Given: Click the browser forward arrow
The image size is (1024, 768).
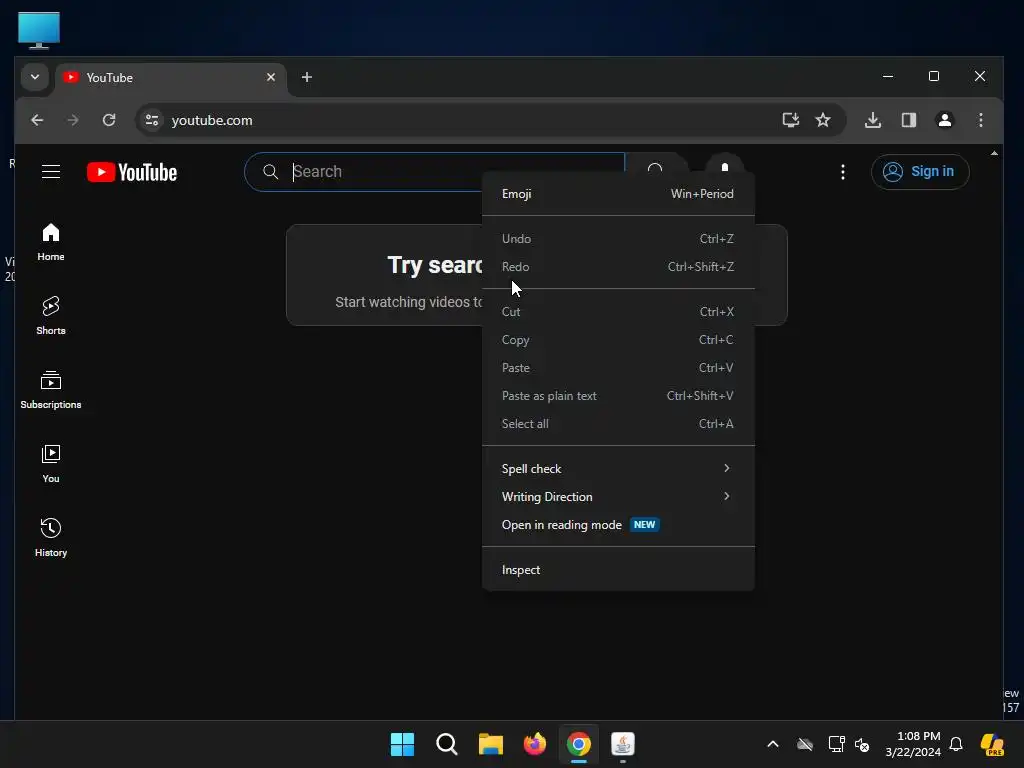Looking at the screenshot, I should pos(73,120).
